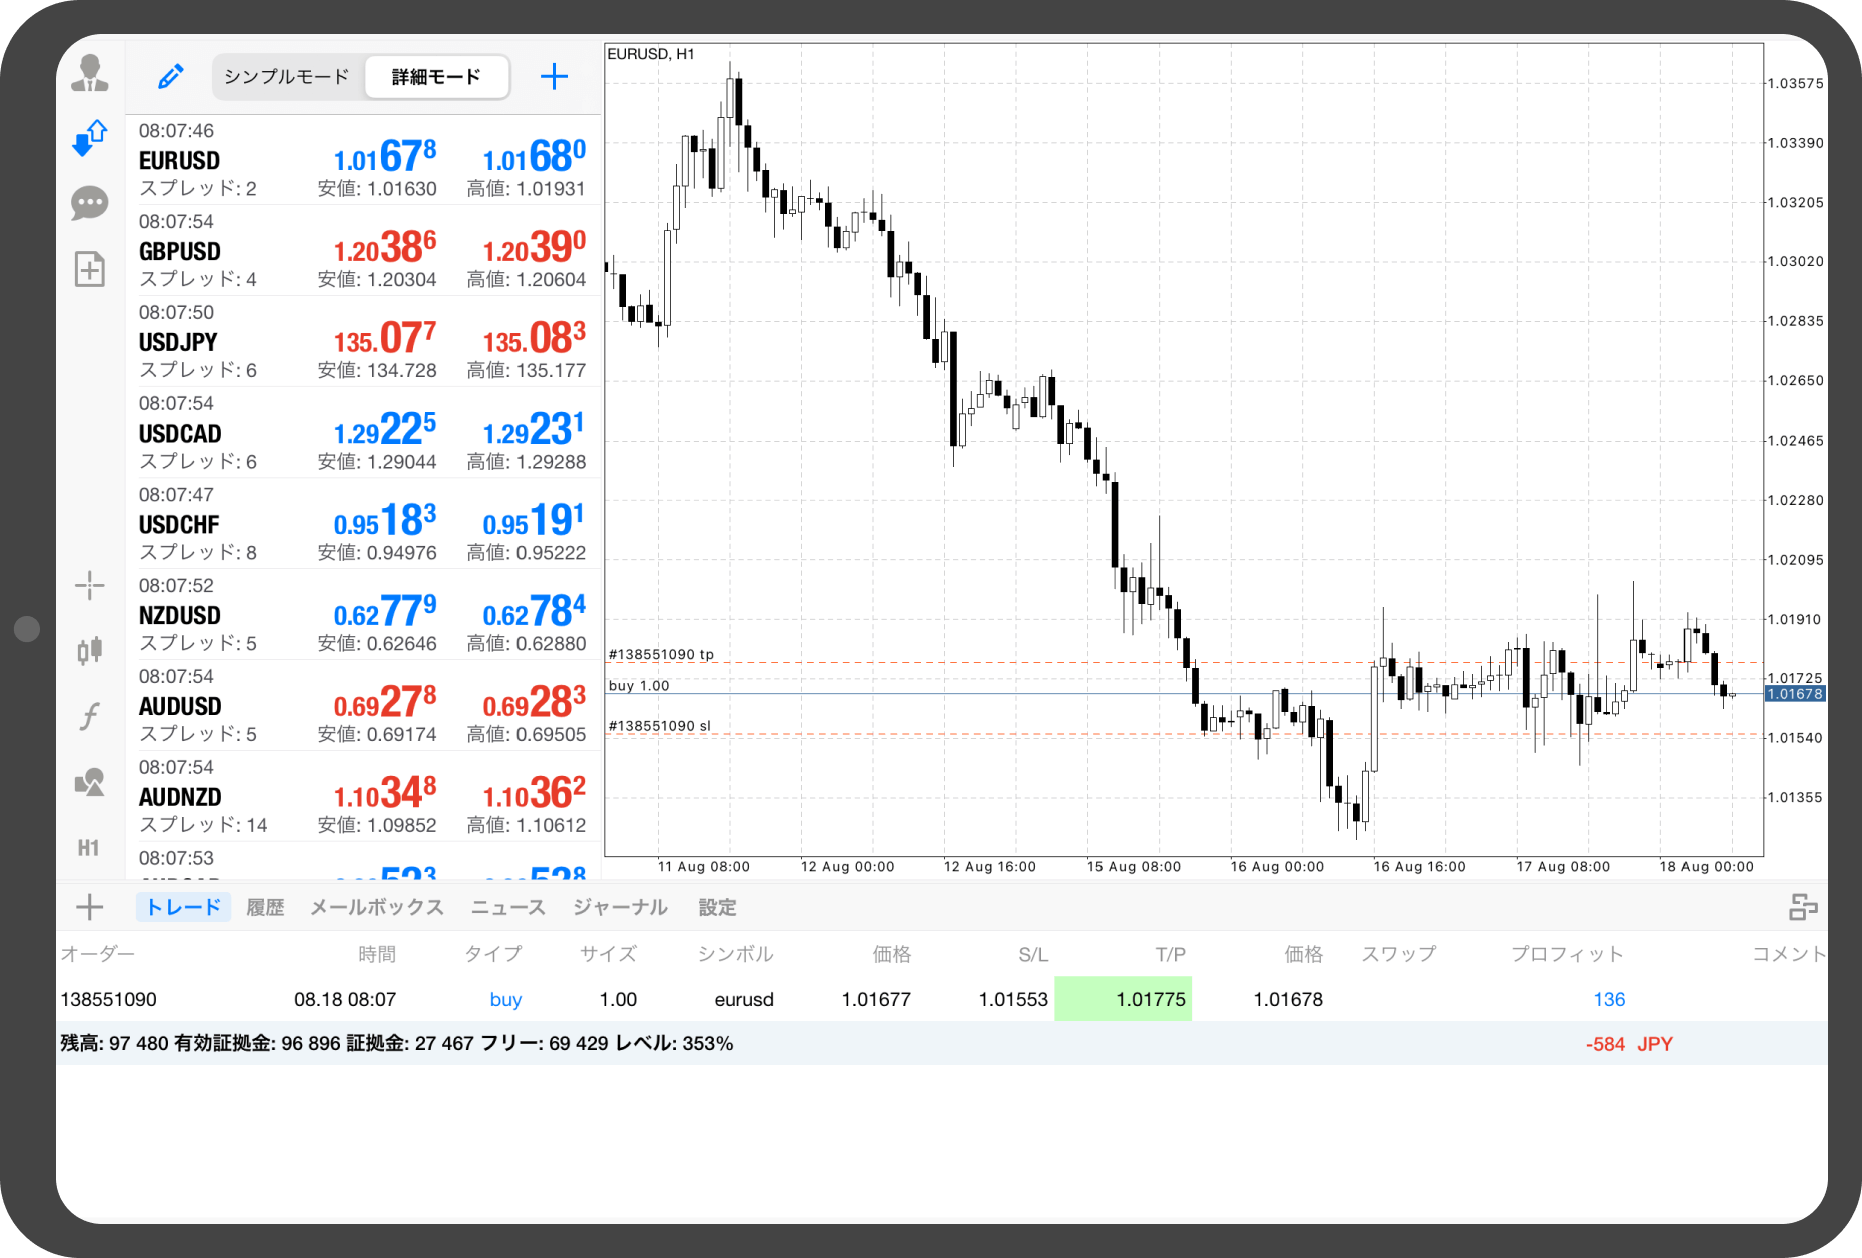Open the chart objects shapes icon
The width and height of the screenshot is (1862, 1258).
(x=90, y=782)
